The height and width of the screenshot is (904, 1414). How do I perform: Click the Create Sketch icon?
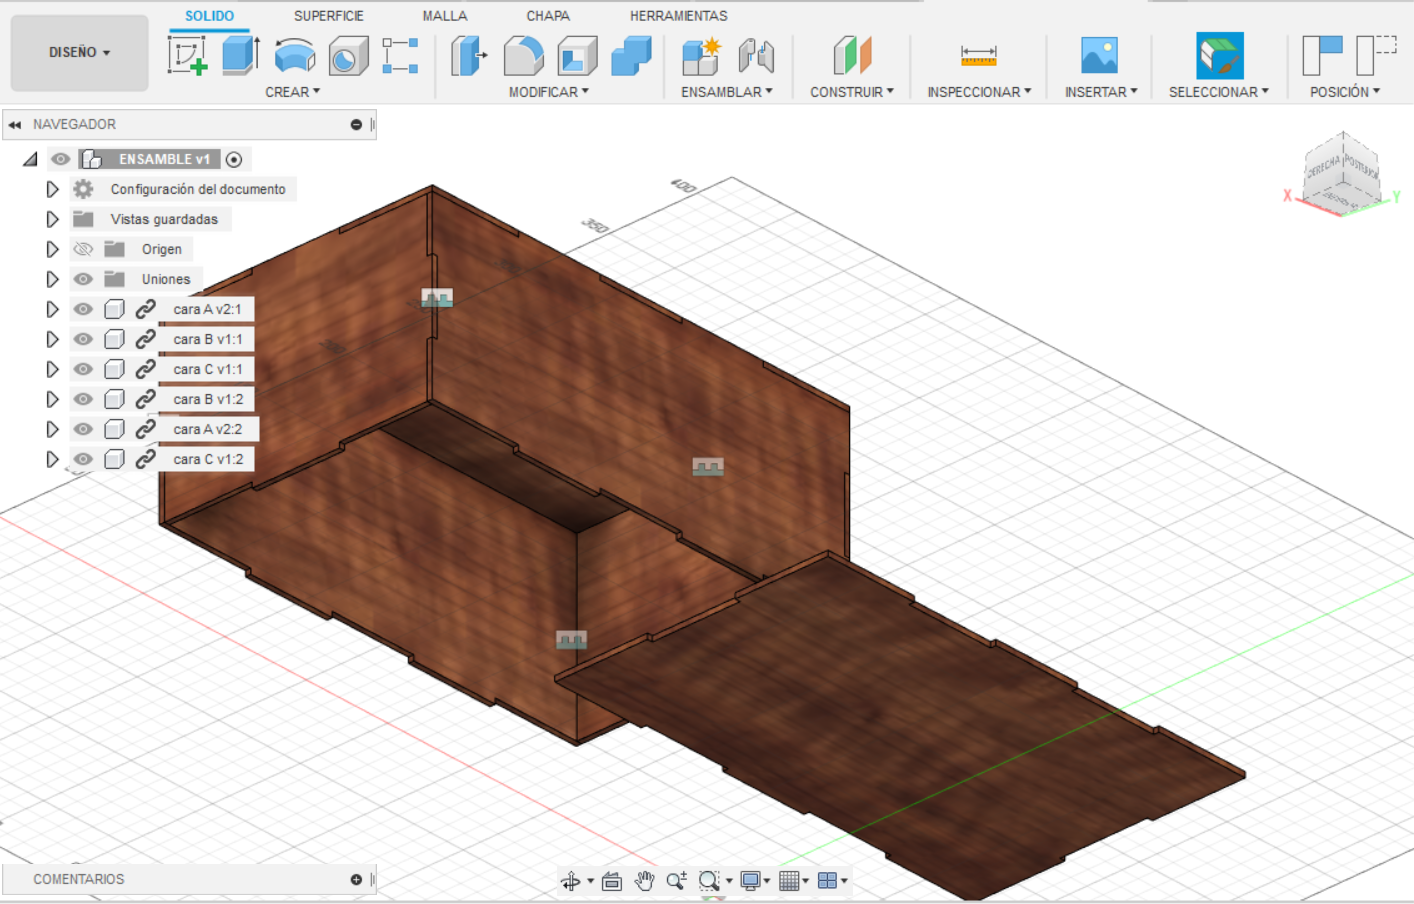[187, 55]
